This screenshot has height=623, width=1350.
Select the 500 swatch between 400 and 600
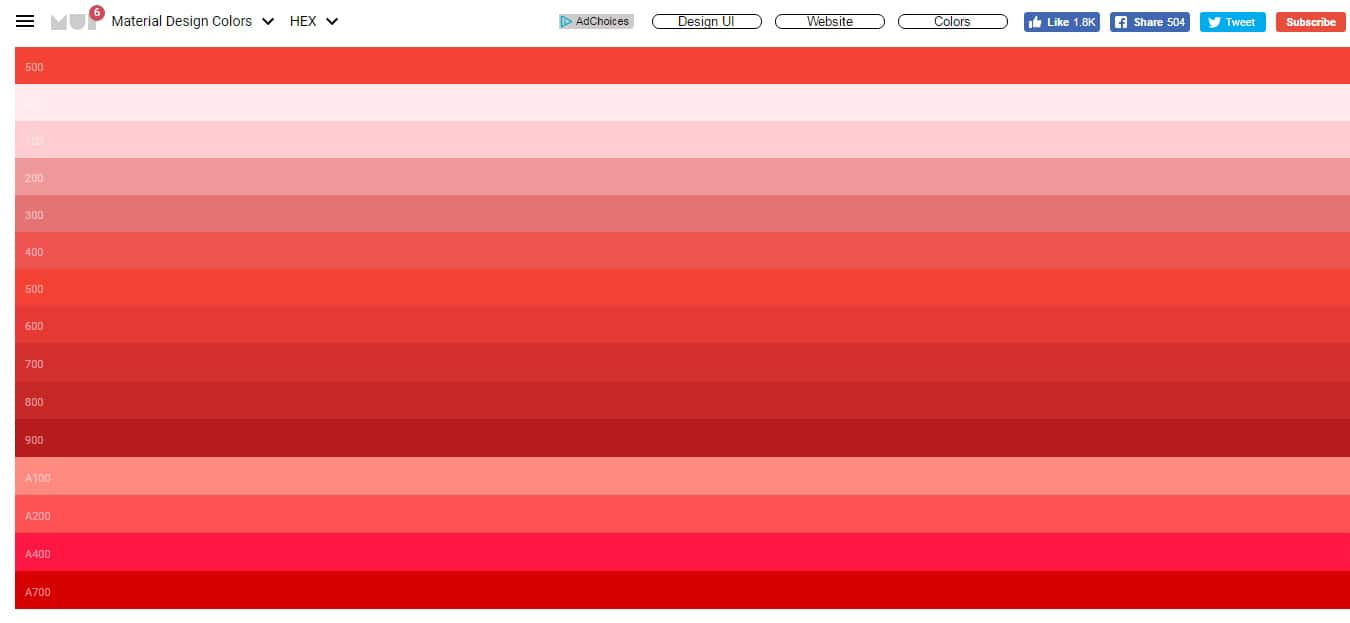682,287
